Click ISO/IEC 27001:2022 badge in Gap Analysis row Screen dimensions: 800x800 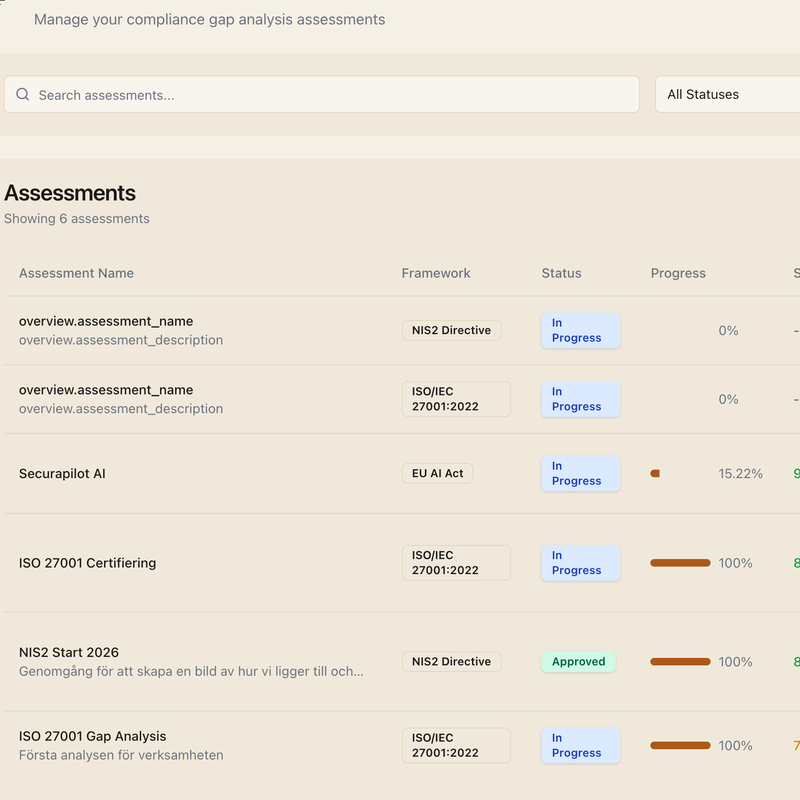(x=456, y=745)
